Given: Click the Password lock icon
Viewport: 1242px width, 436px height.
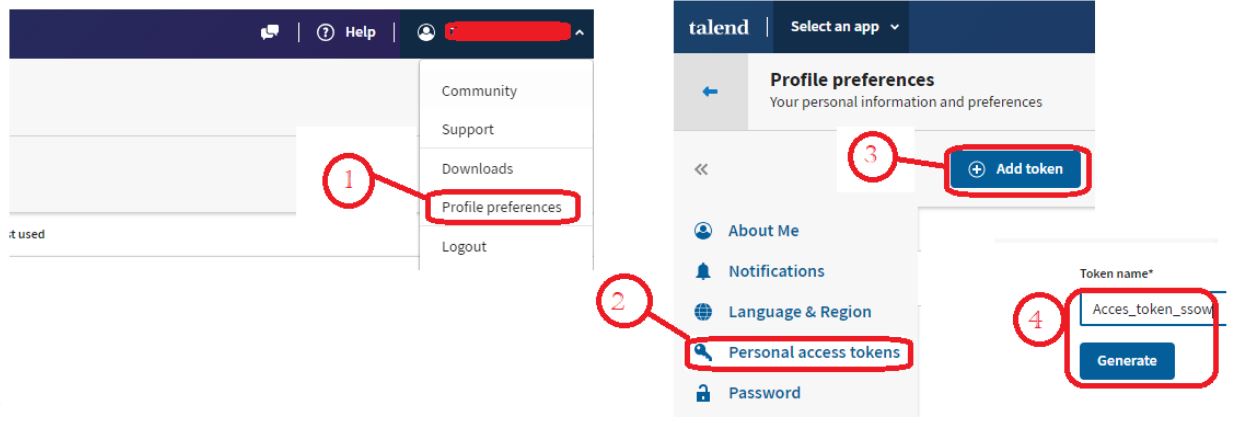Looking at the screenshot, I should [x=701, y=393].
